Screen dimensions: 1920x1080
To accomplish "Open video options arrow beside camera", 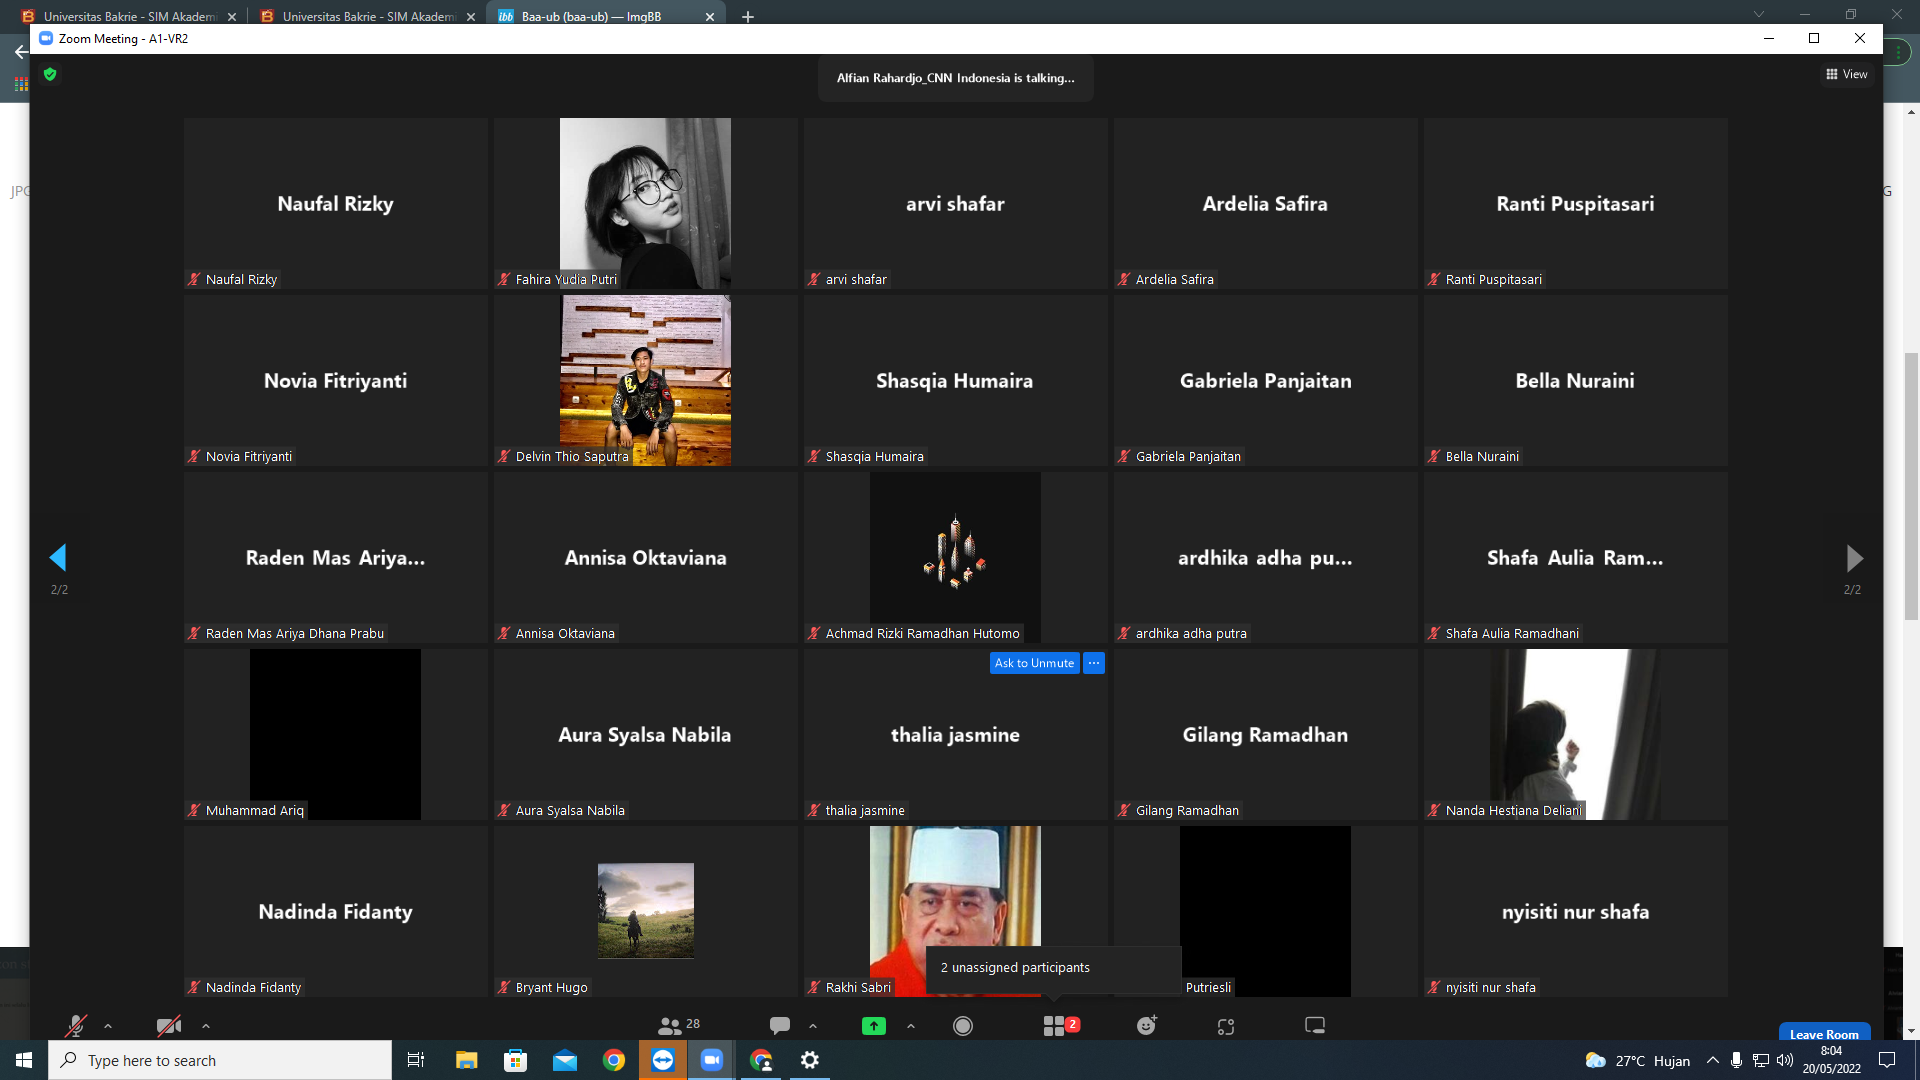I will coord(206,1026).
